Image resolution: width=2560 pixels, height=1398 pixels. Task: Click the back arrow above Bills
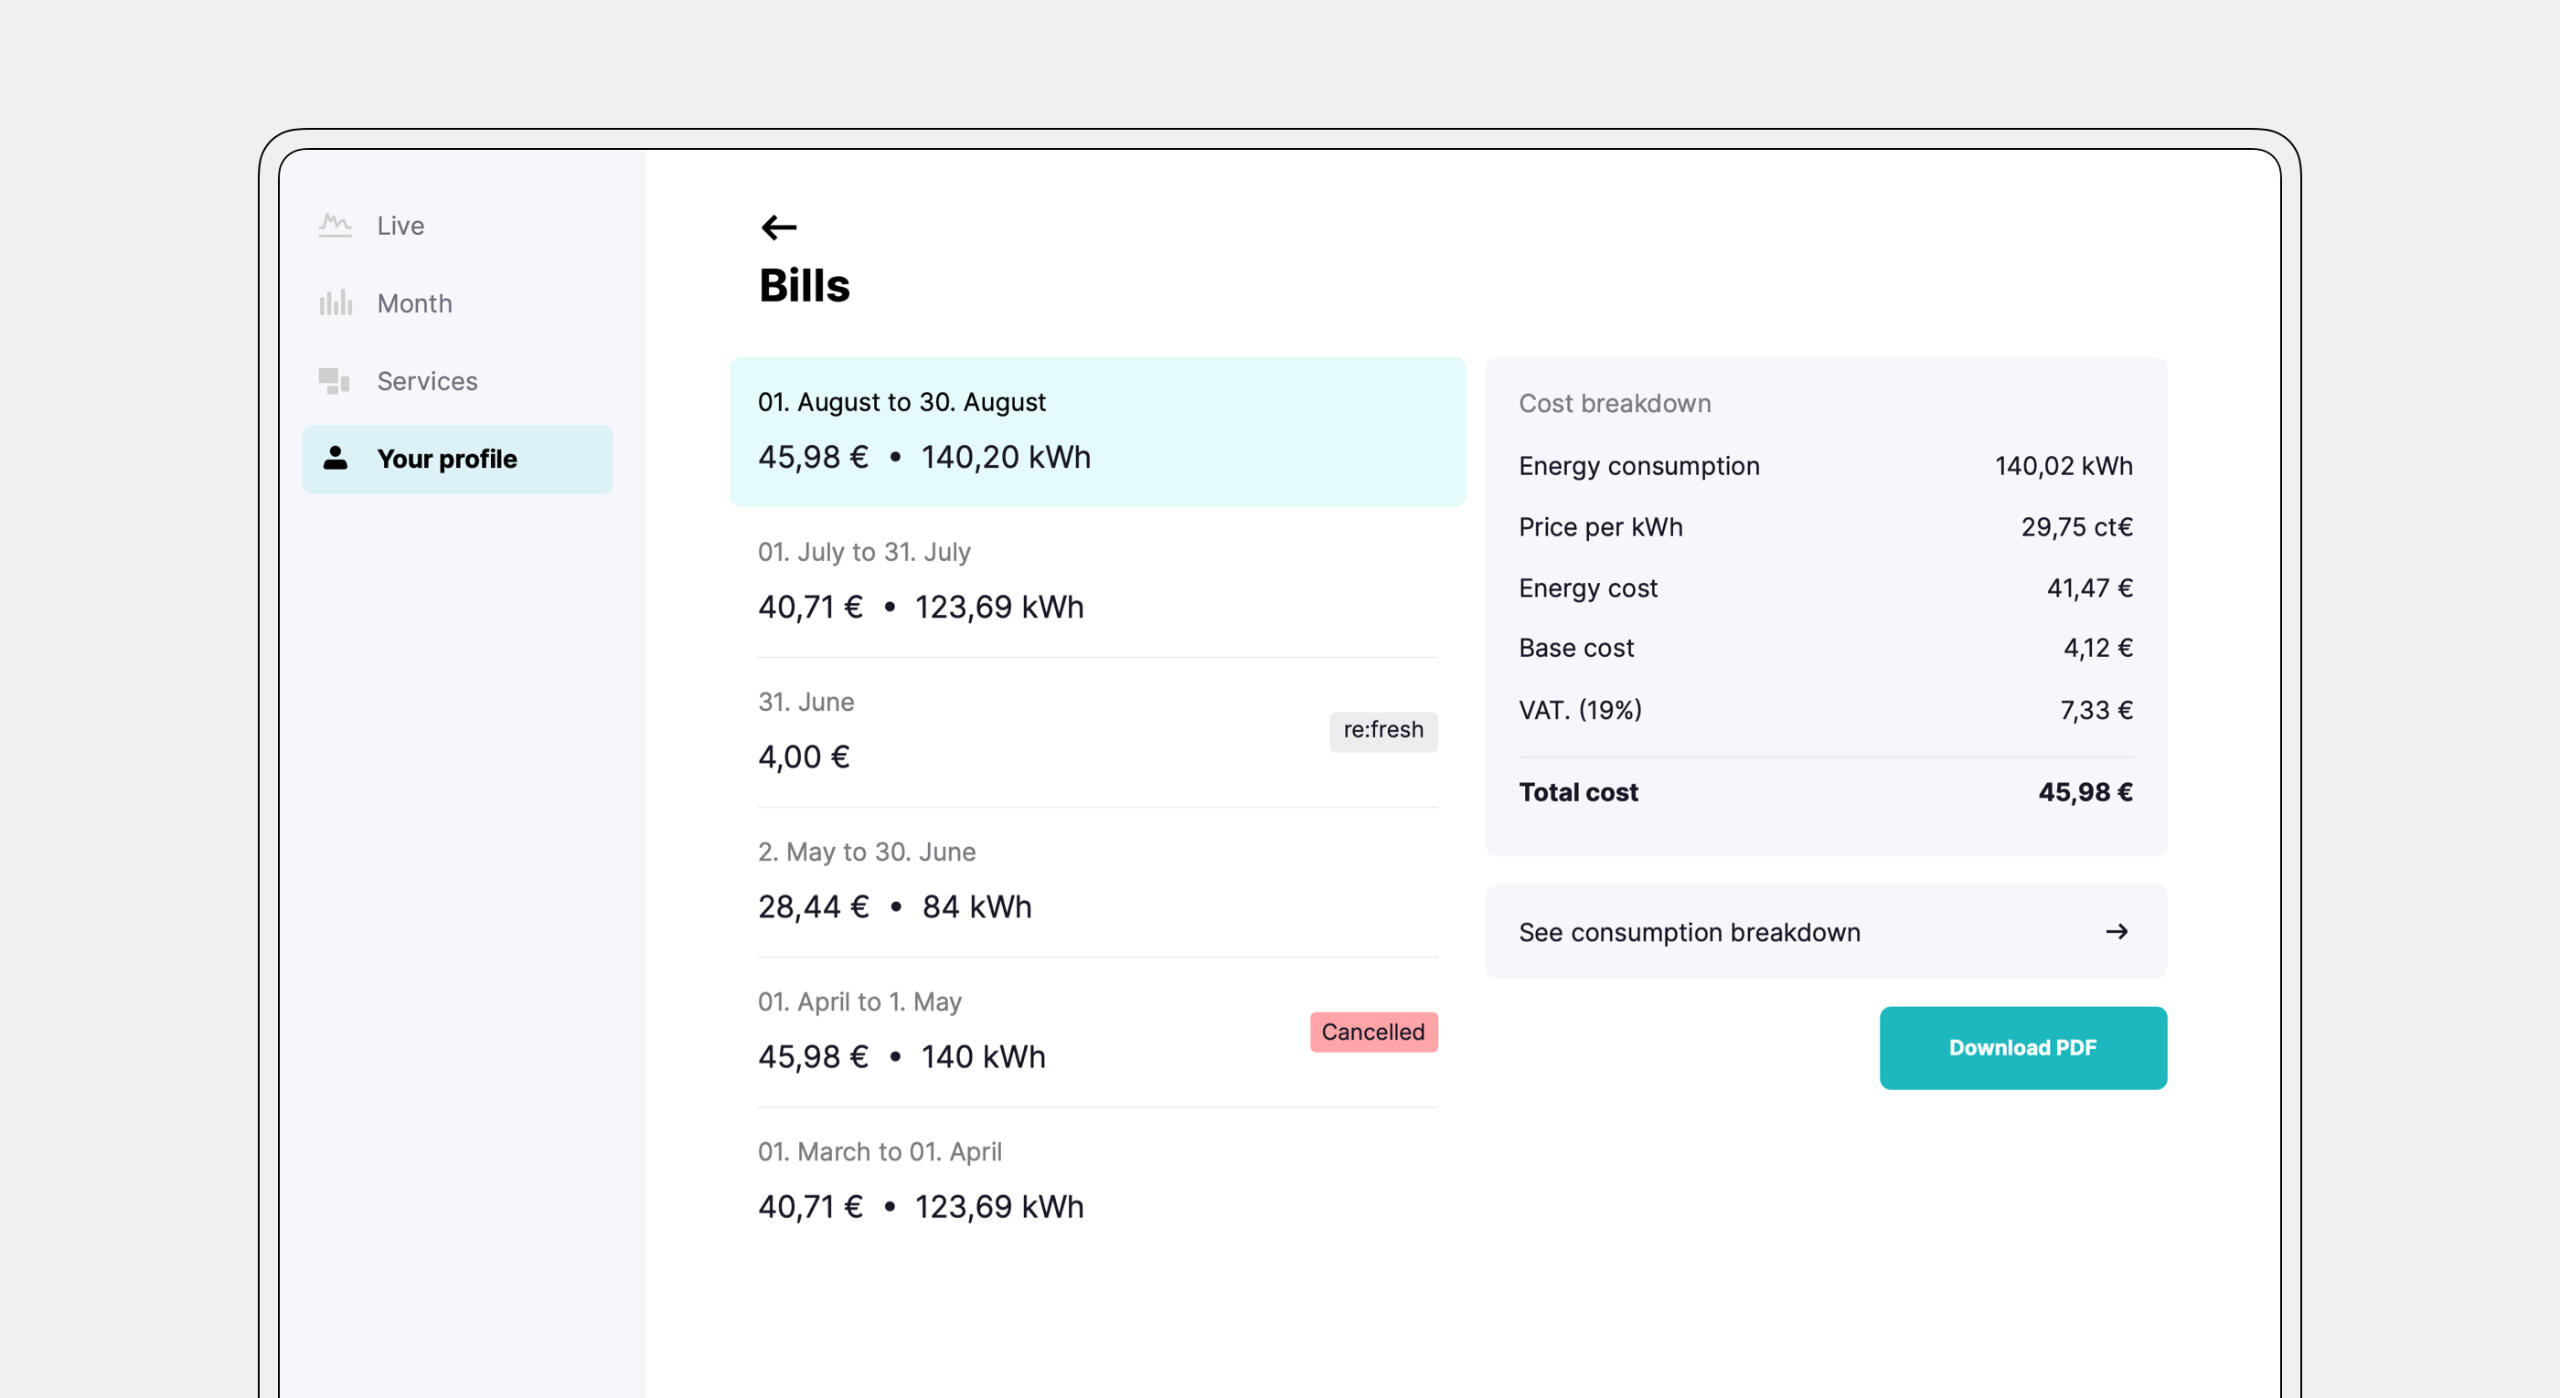[778, 227]
